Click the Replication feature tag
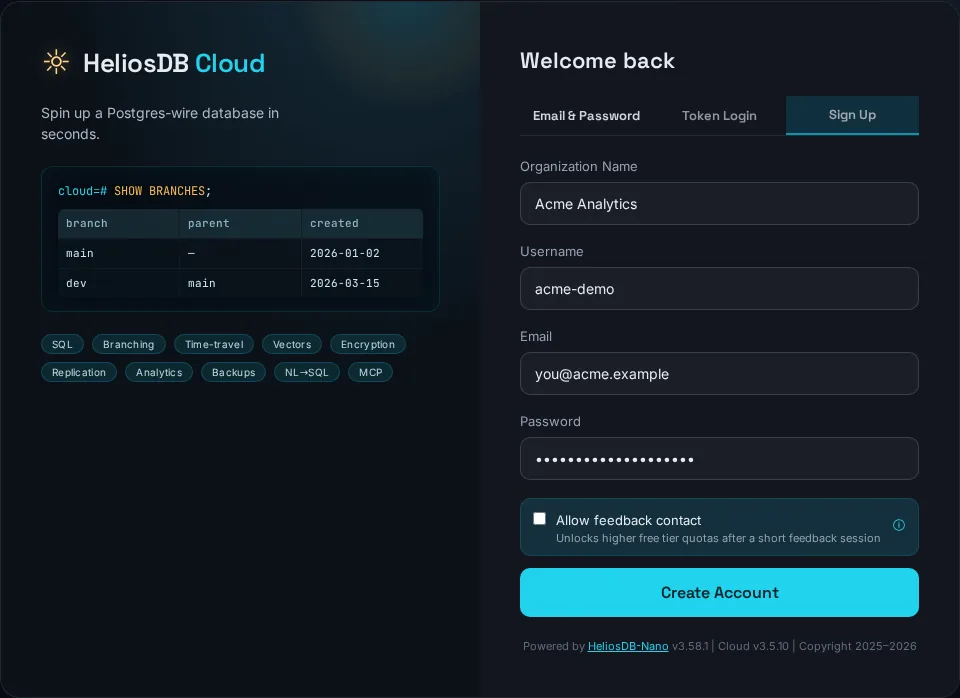Image resolution: width=960 pixels, height=698 pixels. 79,372
